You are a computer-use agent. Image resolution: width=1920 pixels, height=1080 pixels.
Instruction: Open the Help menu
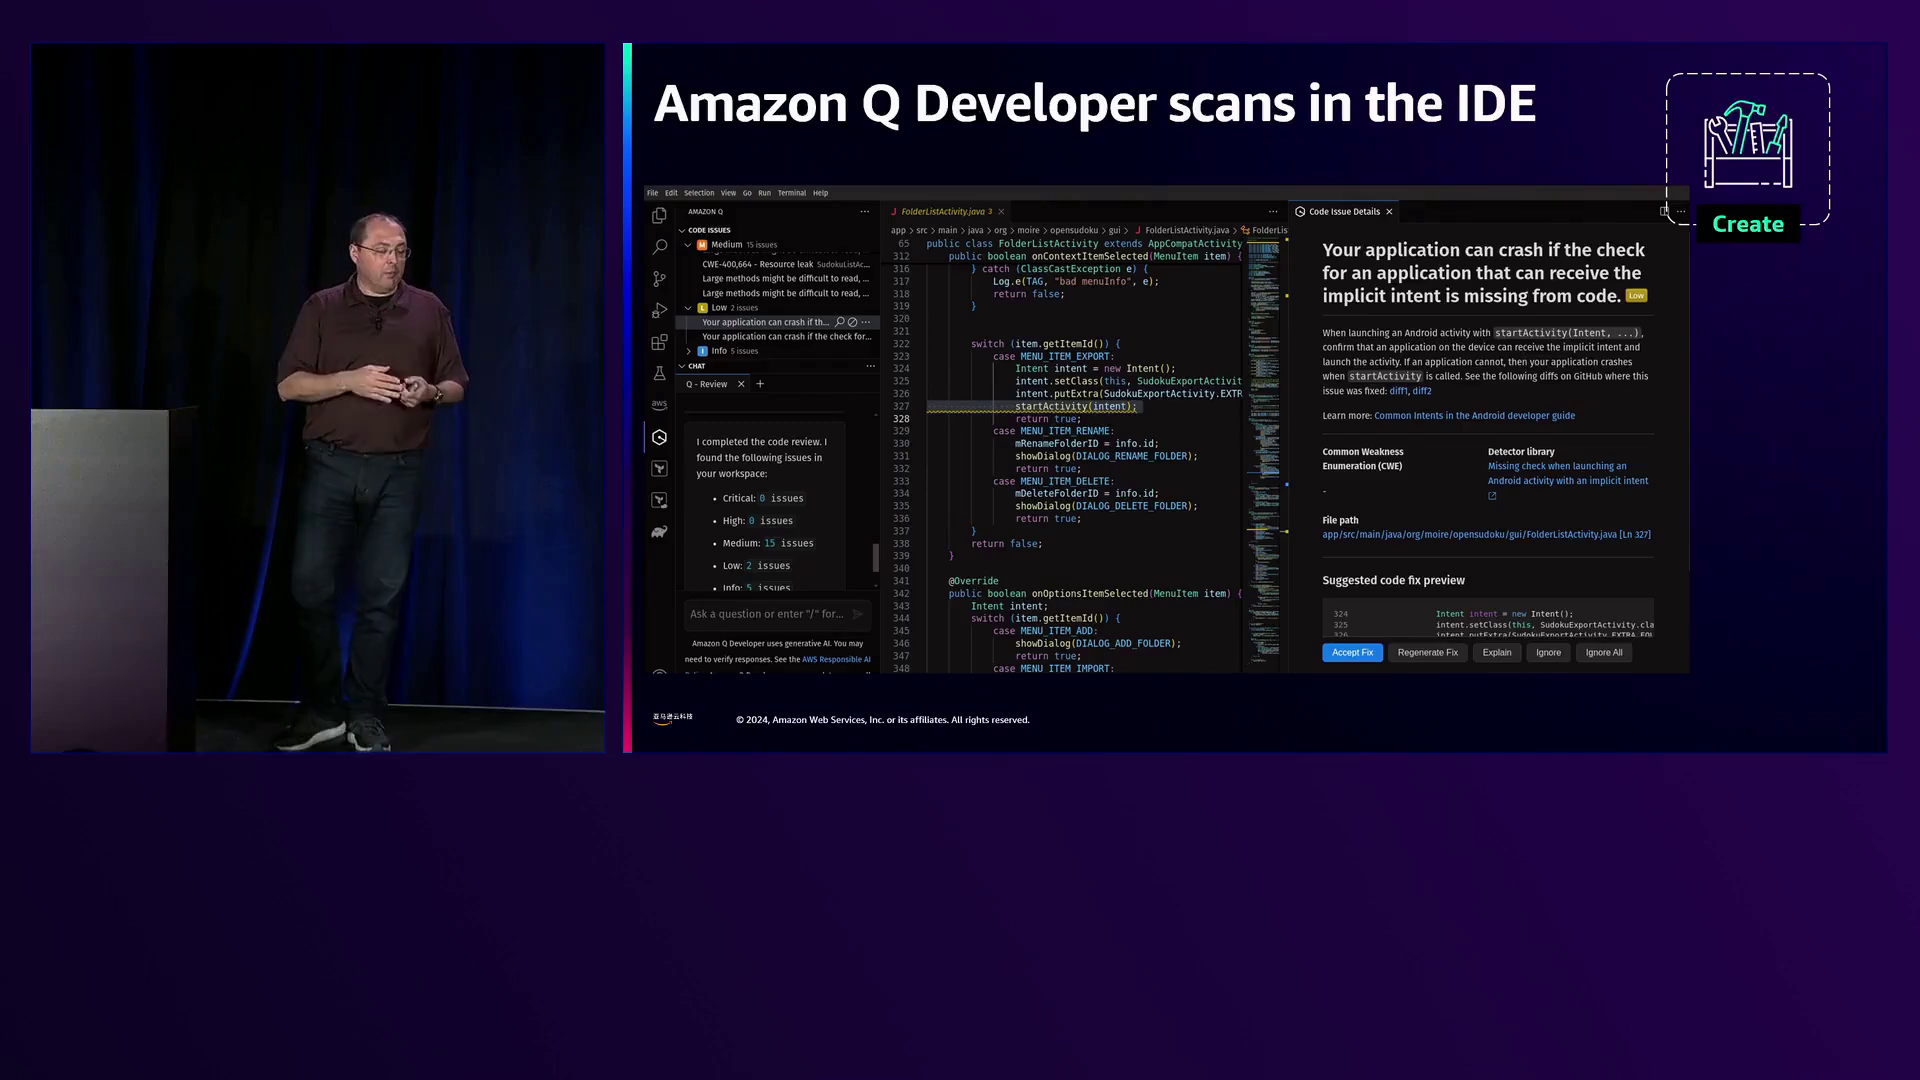820,193
